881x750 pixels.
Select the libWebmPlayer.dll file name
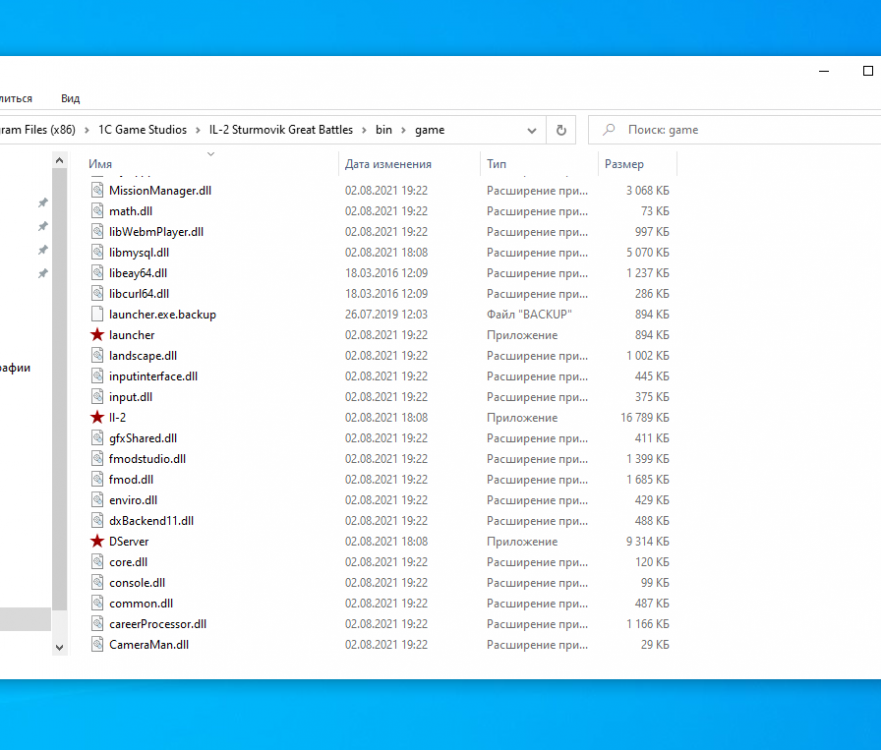click(x=156, y=232)
